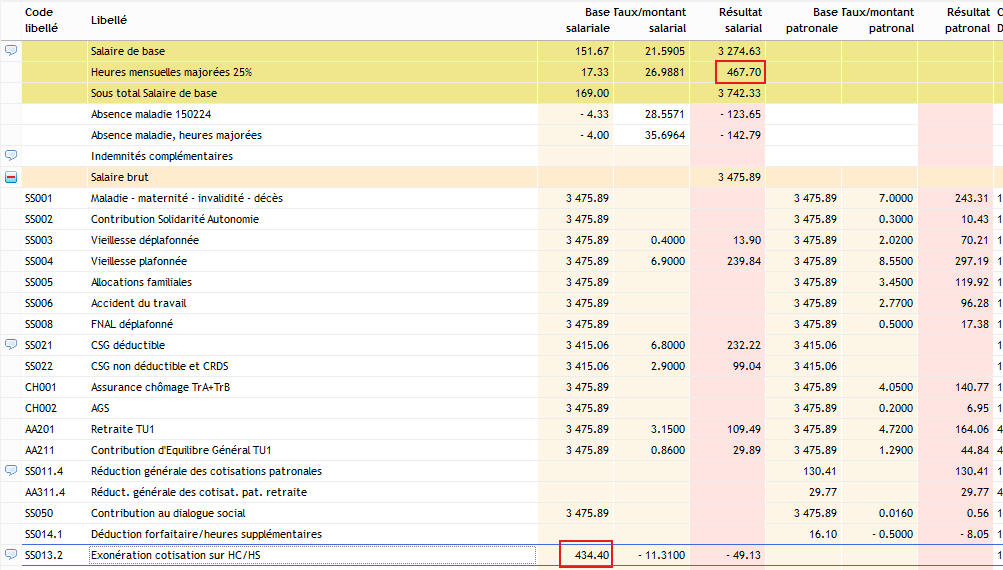This screenshot has height=570, width=1003.
Task: Click comment bubble on Salaire de base row
Action: (11, 50)
